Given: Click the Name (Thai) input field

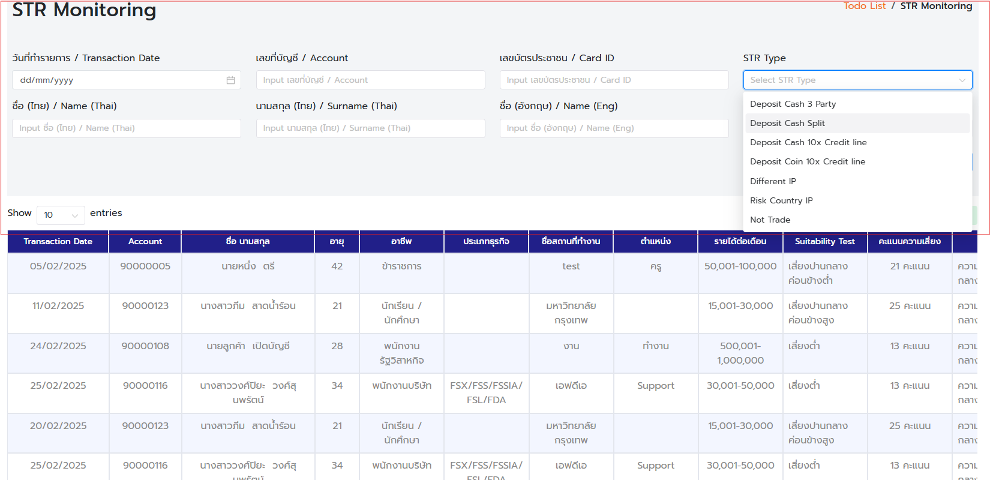Looking at the screenshot, I should tap(126, 128).
